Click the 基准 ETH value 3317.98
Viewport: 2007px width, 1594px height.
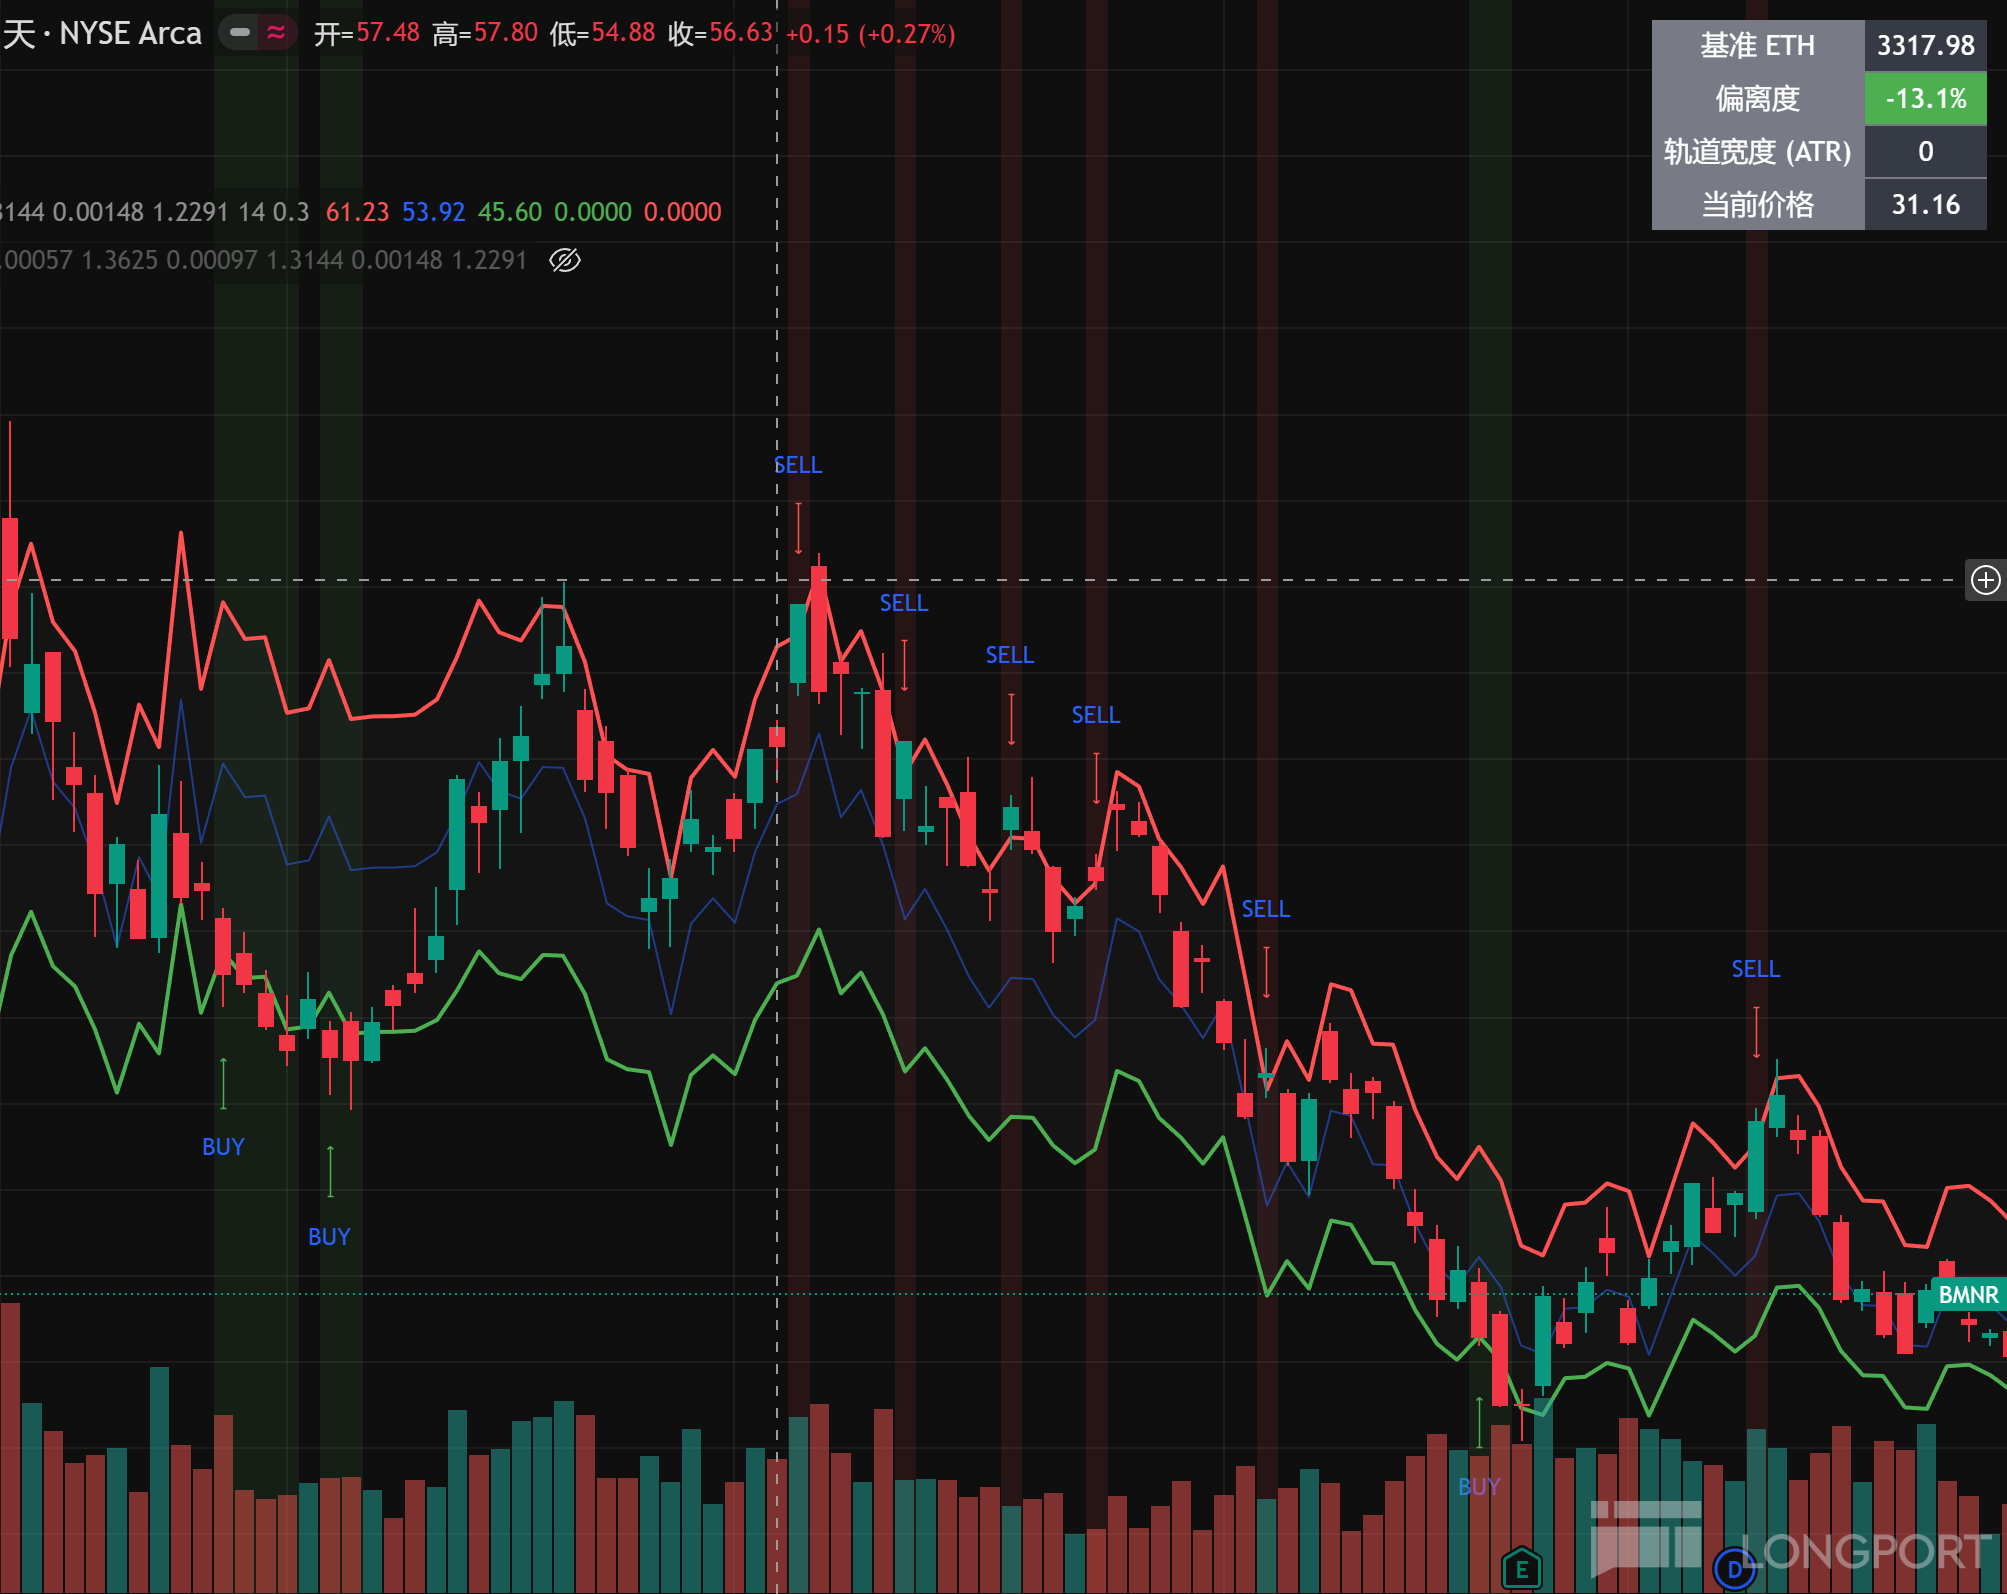click(x=1925, y=46)
